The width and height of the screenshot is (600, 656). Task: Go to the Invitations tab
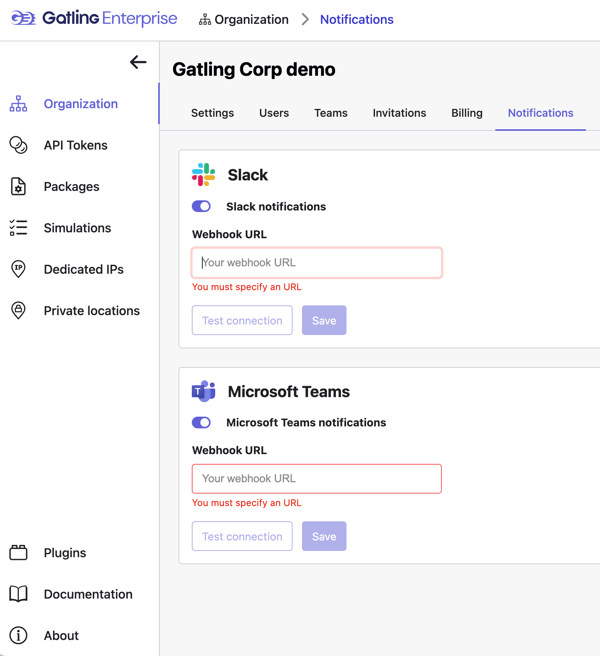(399, 113)
